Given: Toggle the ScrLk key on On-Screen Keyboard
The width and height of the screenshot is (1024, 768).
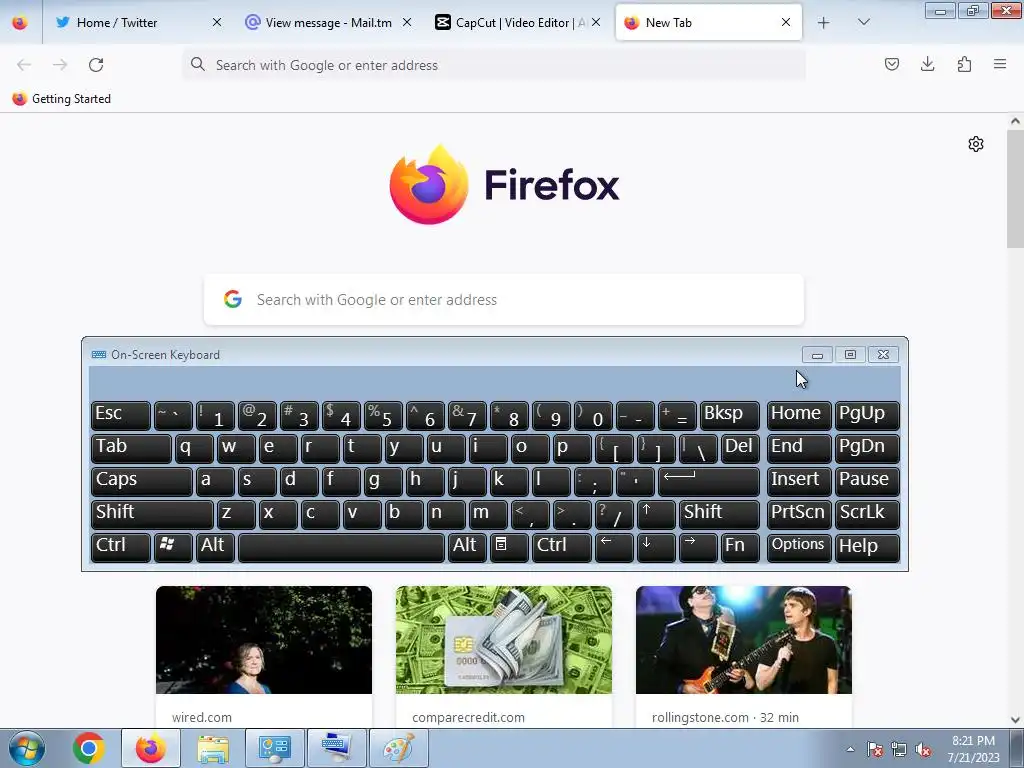Looking at the screenshot, I should pyautogui.click(x=867, y=514).
